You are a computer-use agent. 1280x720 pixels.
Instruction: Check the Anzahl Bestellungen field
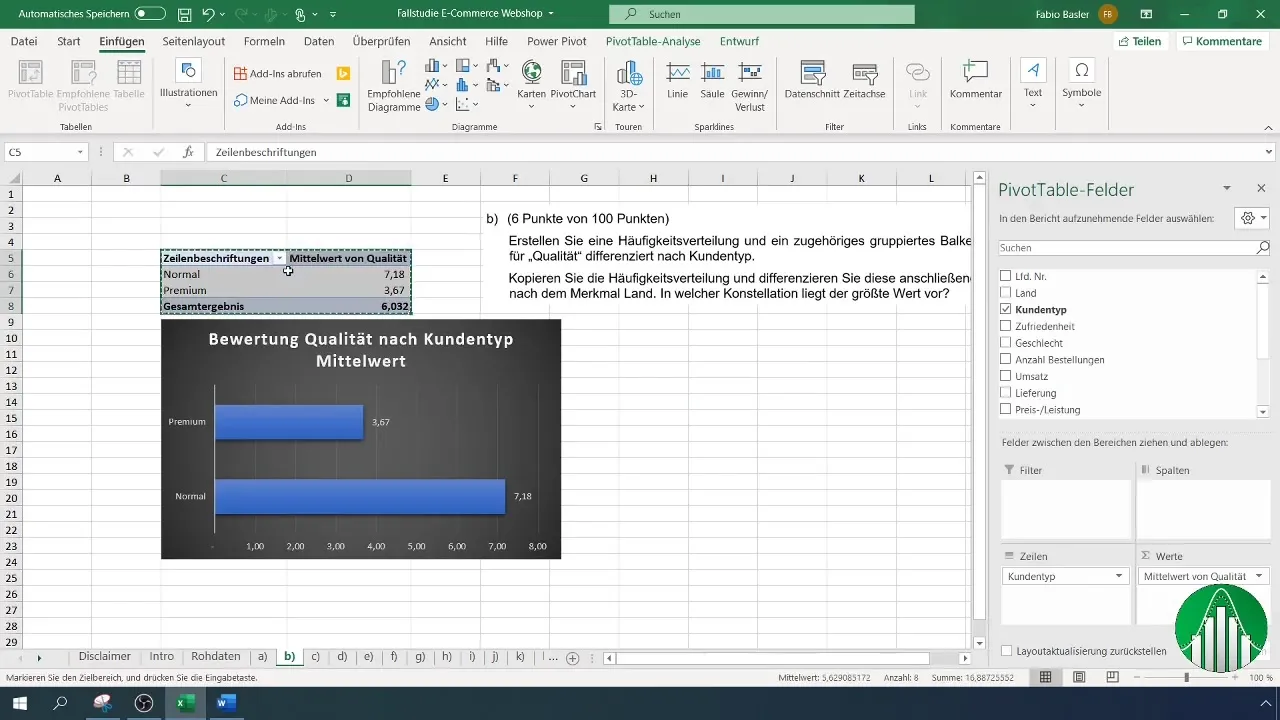coord(1006,359)
